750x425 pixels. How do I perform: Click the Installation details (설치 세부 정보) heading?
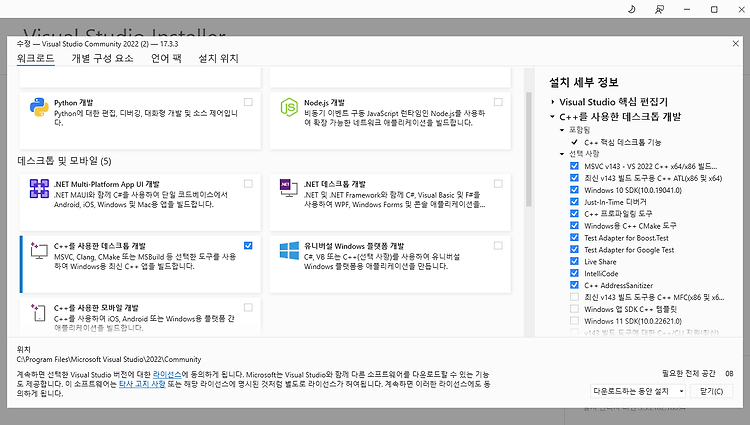click(x=584, y=82)
